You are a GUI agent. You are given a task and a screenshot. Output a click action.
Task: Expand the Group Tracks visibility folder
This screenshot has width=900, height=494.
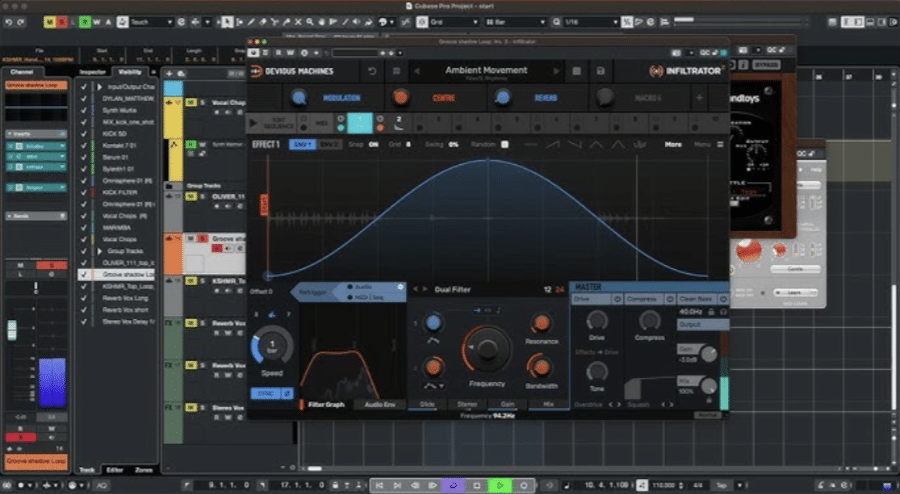(x=99, y=251)
